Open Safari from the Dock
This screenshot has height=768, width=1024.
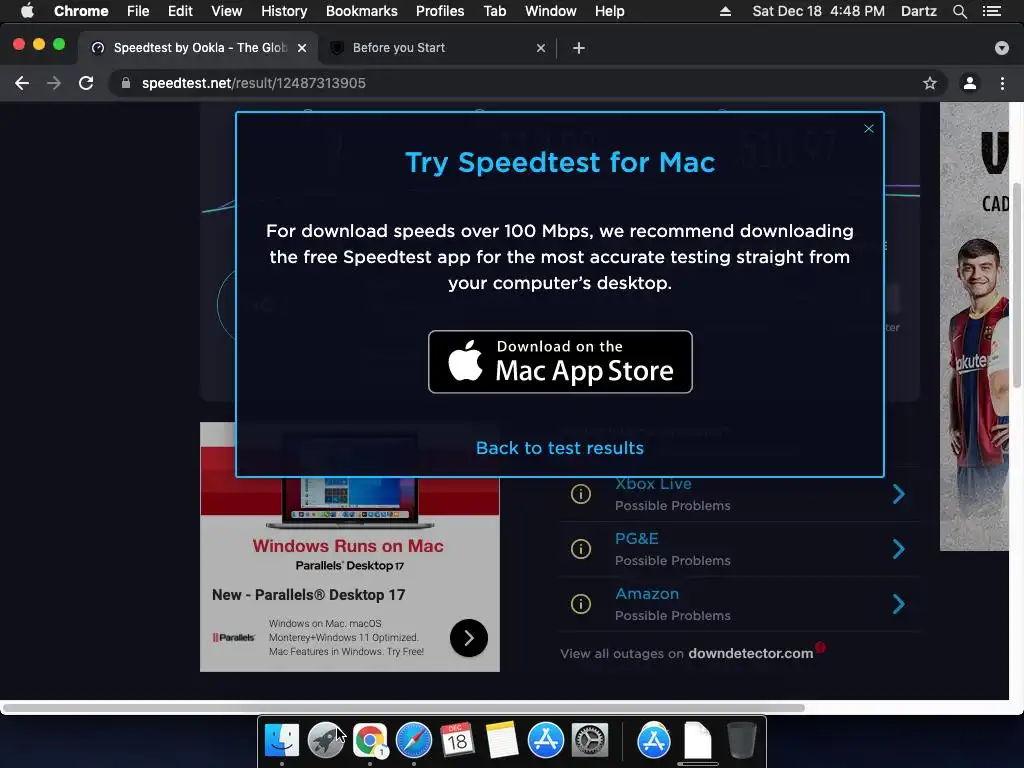[x=413, y=740]
